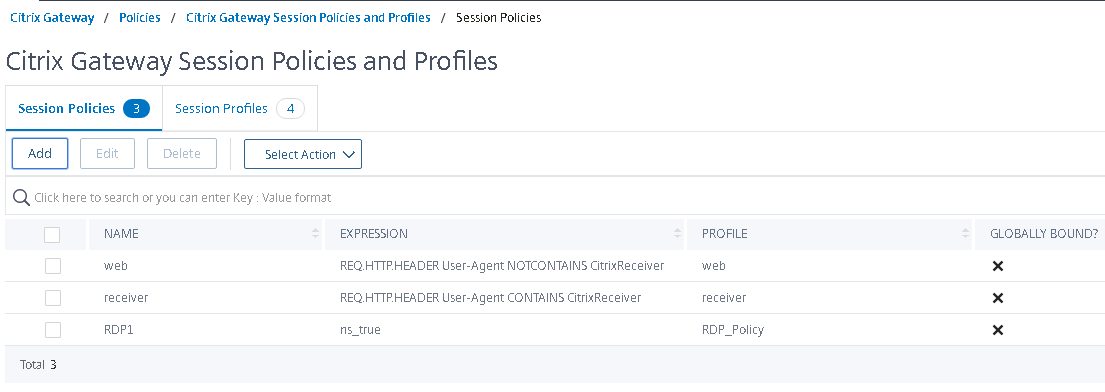Click the Total 3 count text
Viewport: 1105px width, 392px height.
coord(38,365)
